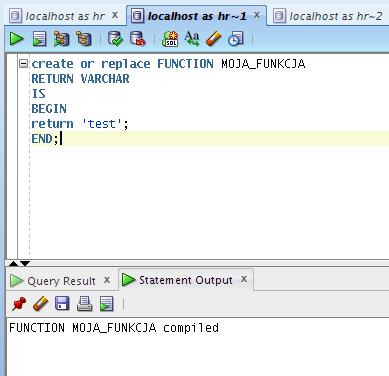Image resolution: width=389 pixels, height=376 pixels.
Task: Collapse the create function code block
Action: tap(23, 63)
